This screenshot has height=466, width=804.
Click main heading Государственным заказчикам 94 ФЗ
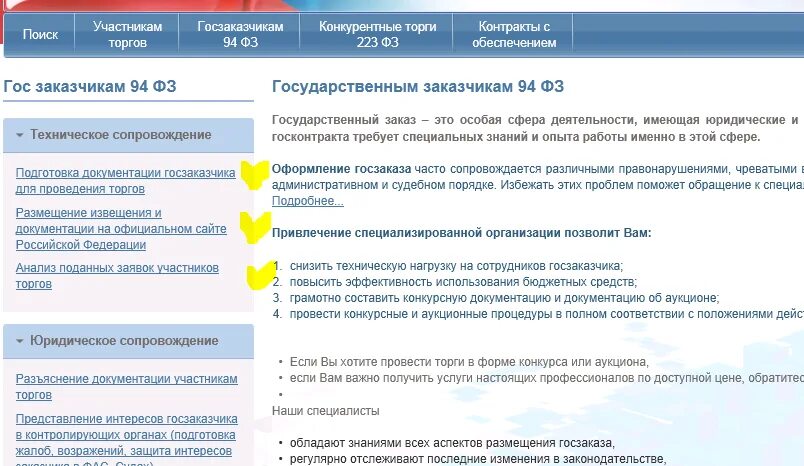pyautogui.click(x=418, y=86)
